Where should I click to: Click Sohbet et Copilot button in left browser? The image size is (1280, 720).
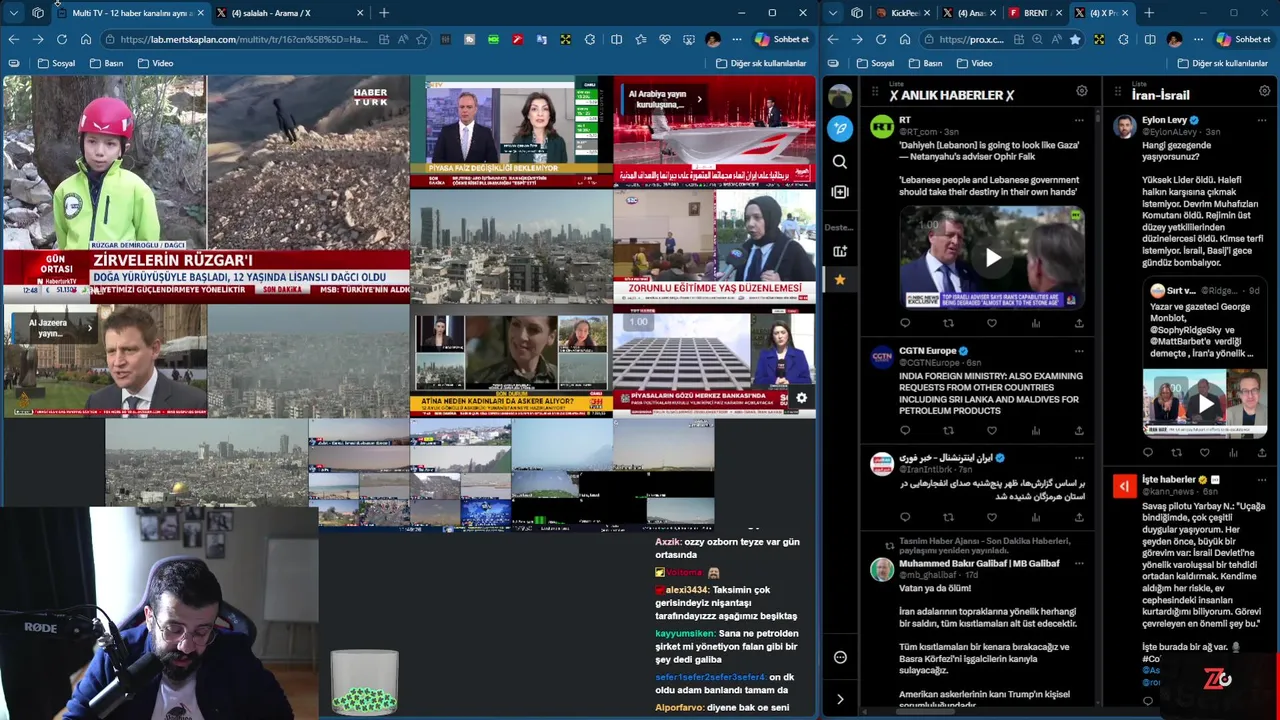(782, 39)
